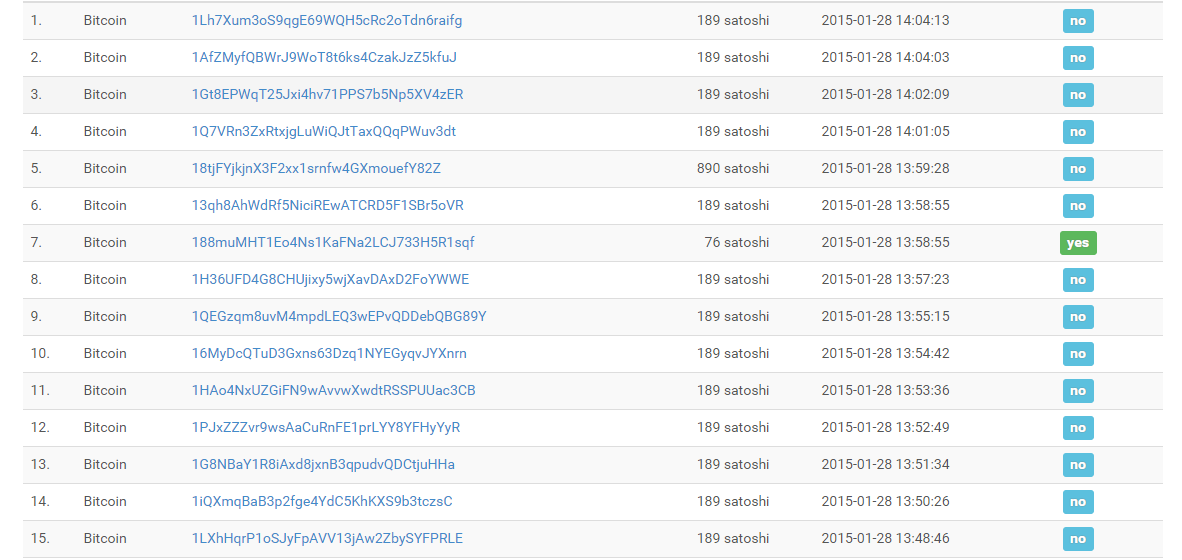Click the 189 satoshi amount in row 13

(x=733, y=464)
